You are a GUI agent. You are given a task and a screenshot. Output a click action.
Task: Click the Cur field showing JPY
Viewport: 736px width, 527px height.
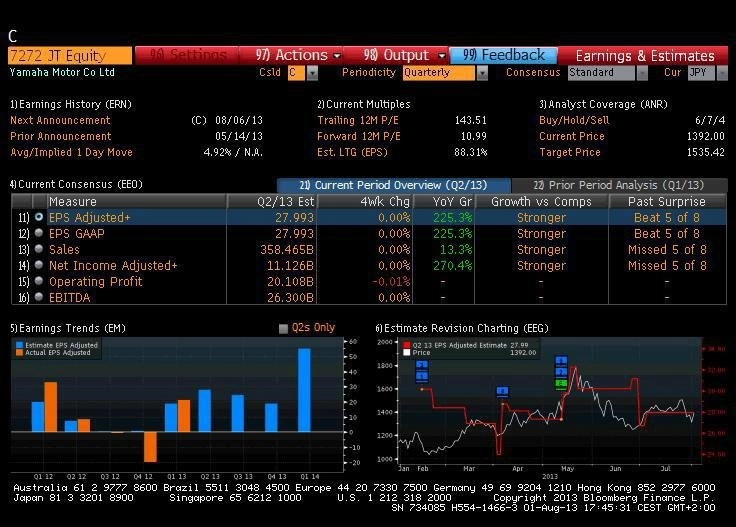click(x=701, y=73)
